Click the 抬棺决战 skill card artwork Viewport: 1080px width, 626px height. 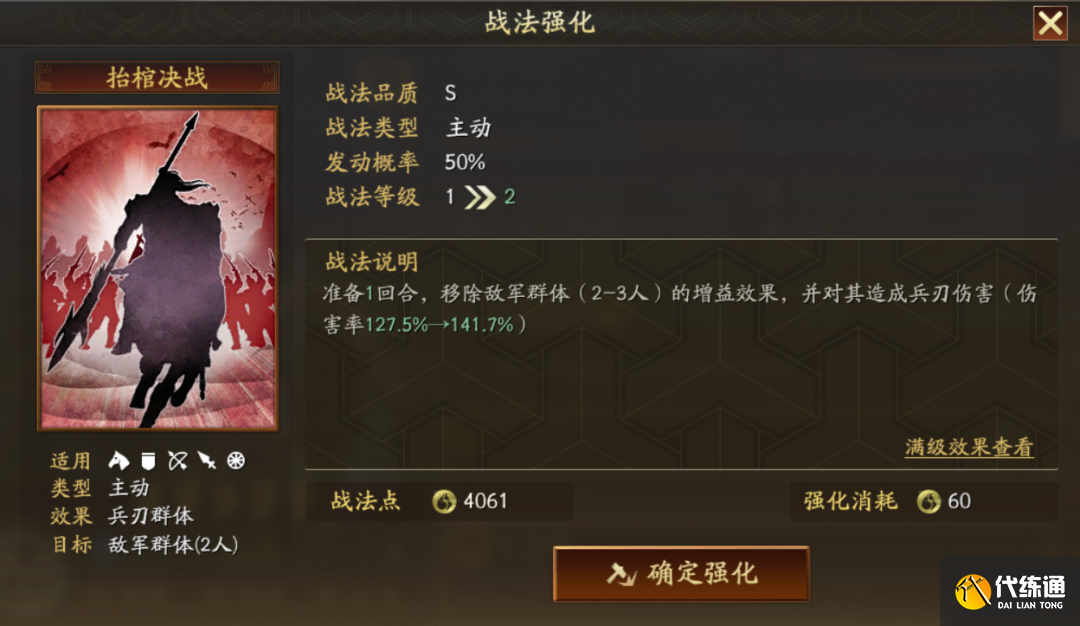pyautogui.click(x=158, y=269)
